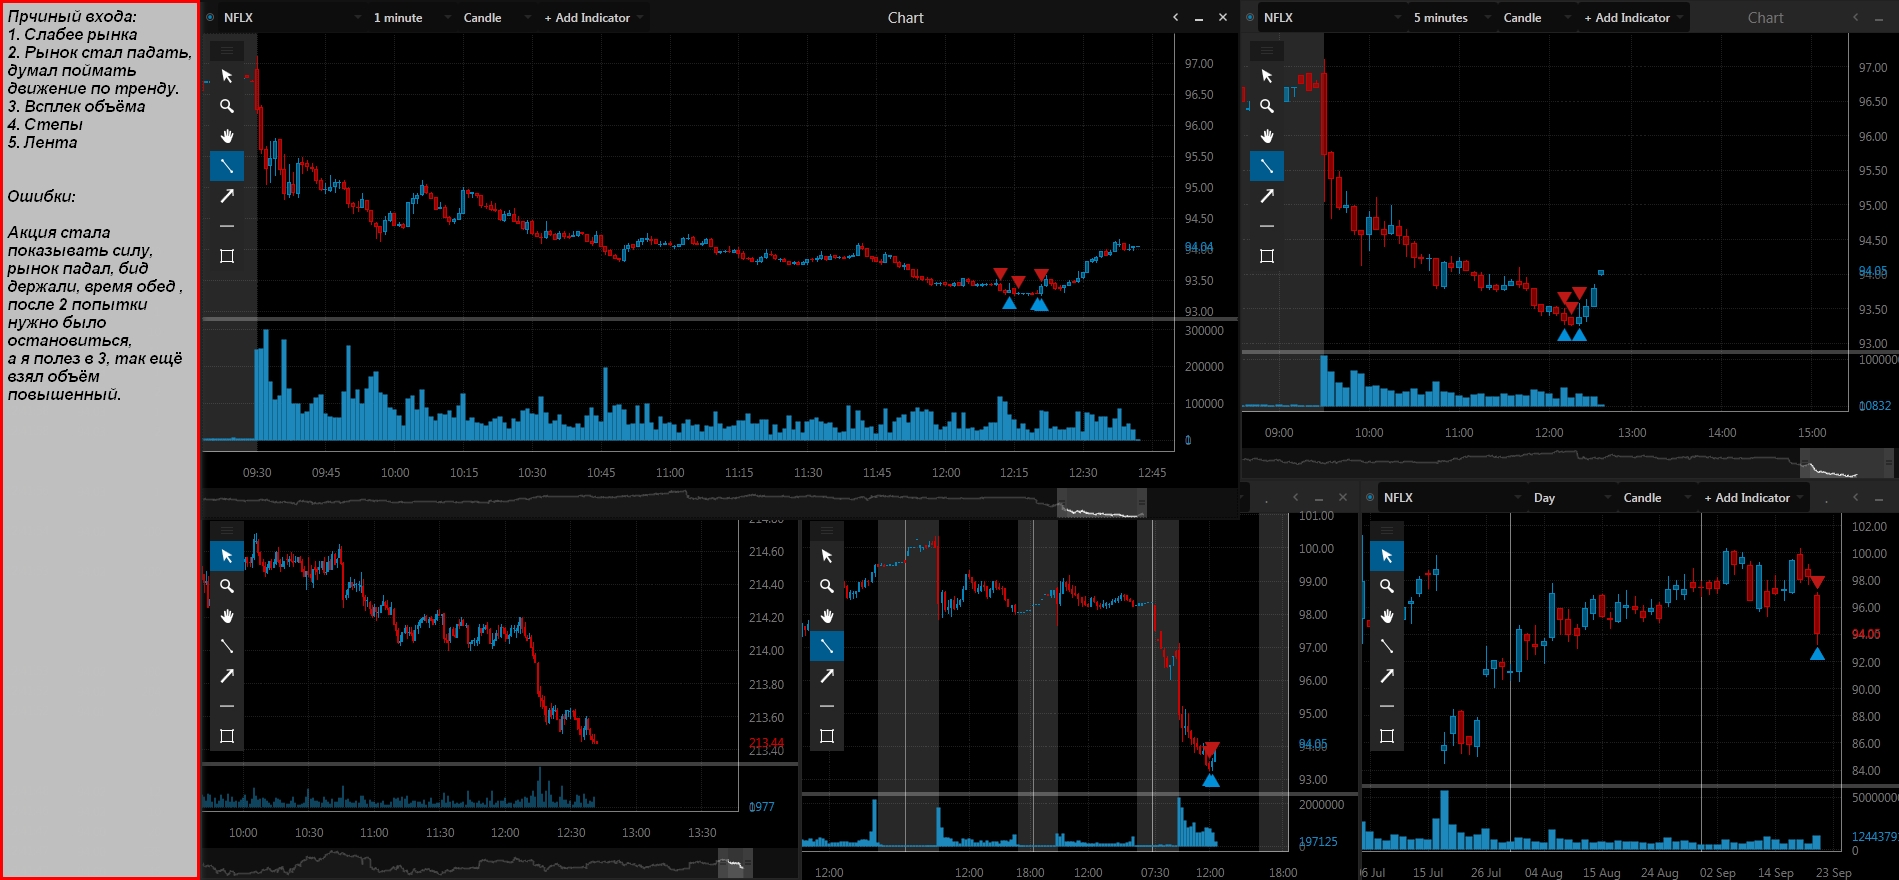Select the trend line tool in Day chart
The width and height of the screenshot is (1899, 880).
point(1387,646)
